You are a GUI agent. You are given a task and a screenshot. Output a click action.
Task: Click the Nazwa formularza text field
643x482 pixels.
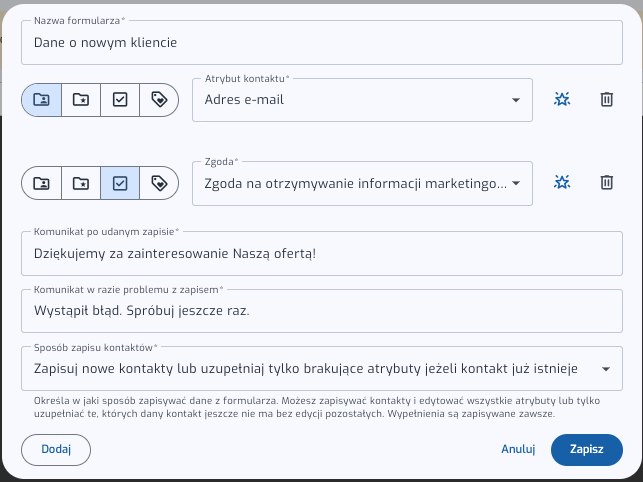click(x=320, y=43)
